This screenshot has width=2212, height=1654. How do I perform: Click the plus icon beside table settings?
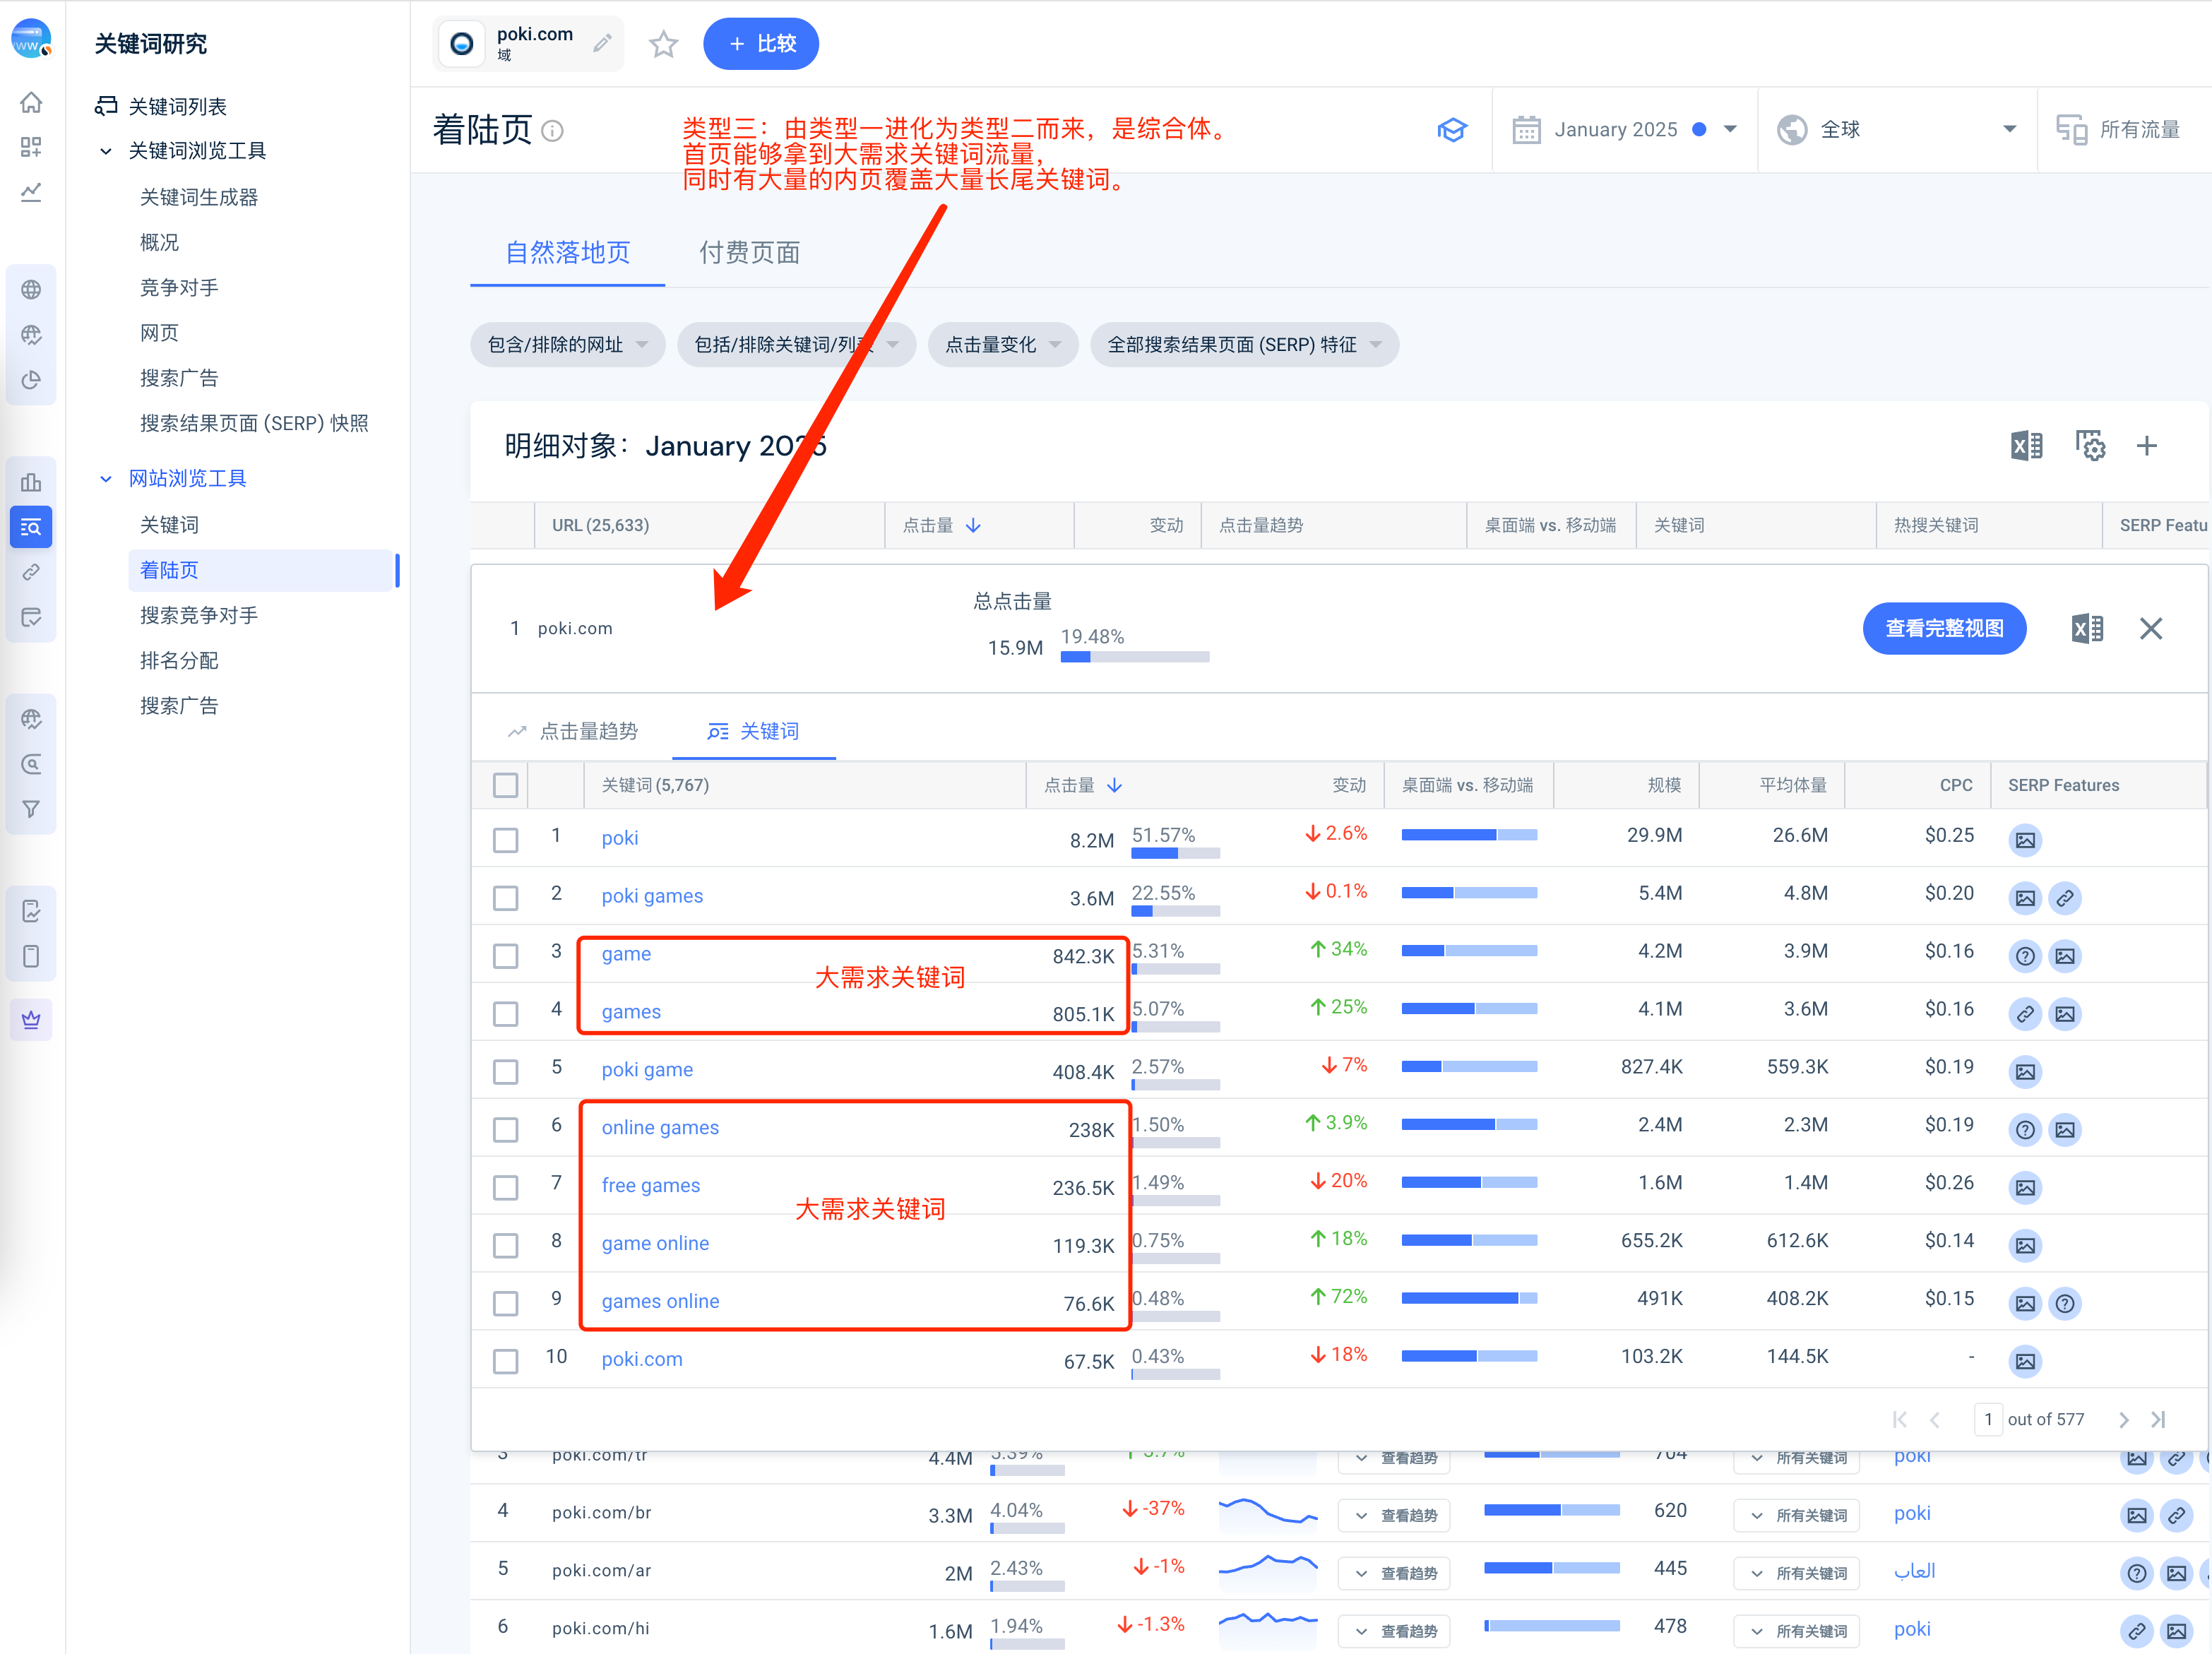pos(2146,445)
